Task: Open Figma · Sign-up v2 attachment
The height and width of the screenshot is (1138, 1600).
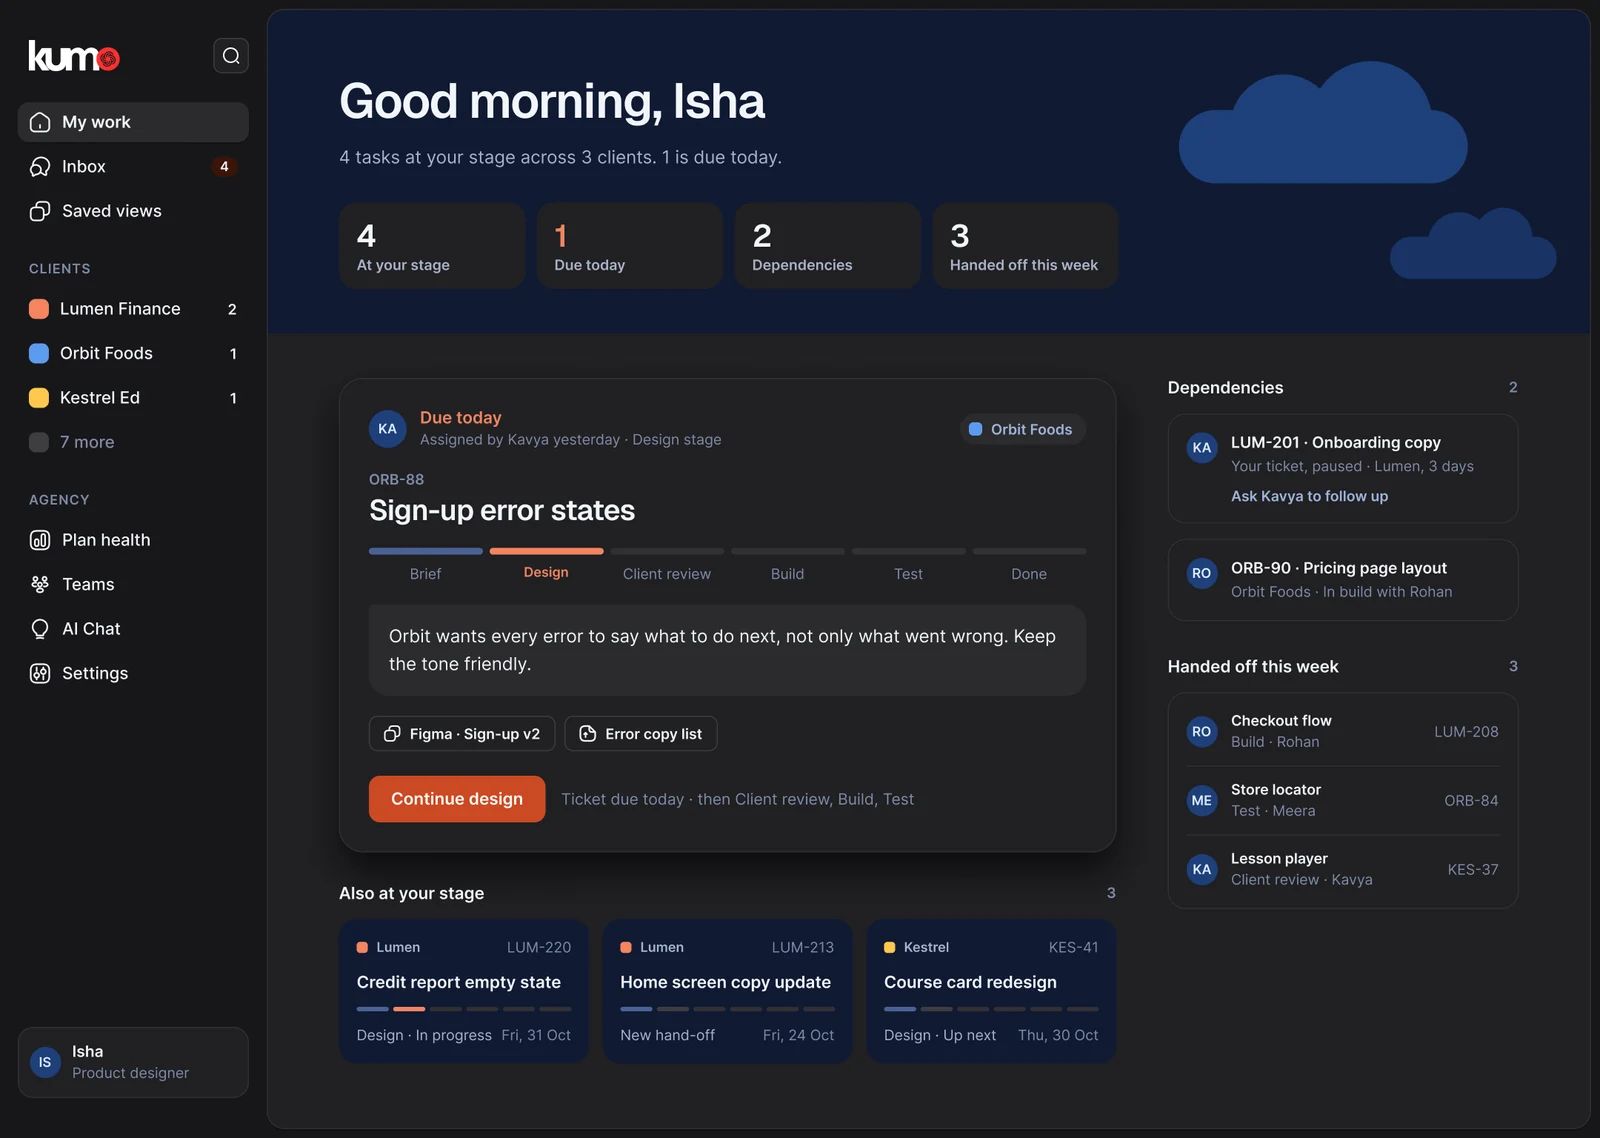Action: (462, 734)
